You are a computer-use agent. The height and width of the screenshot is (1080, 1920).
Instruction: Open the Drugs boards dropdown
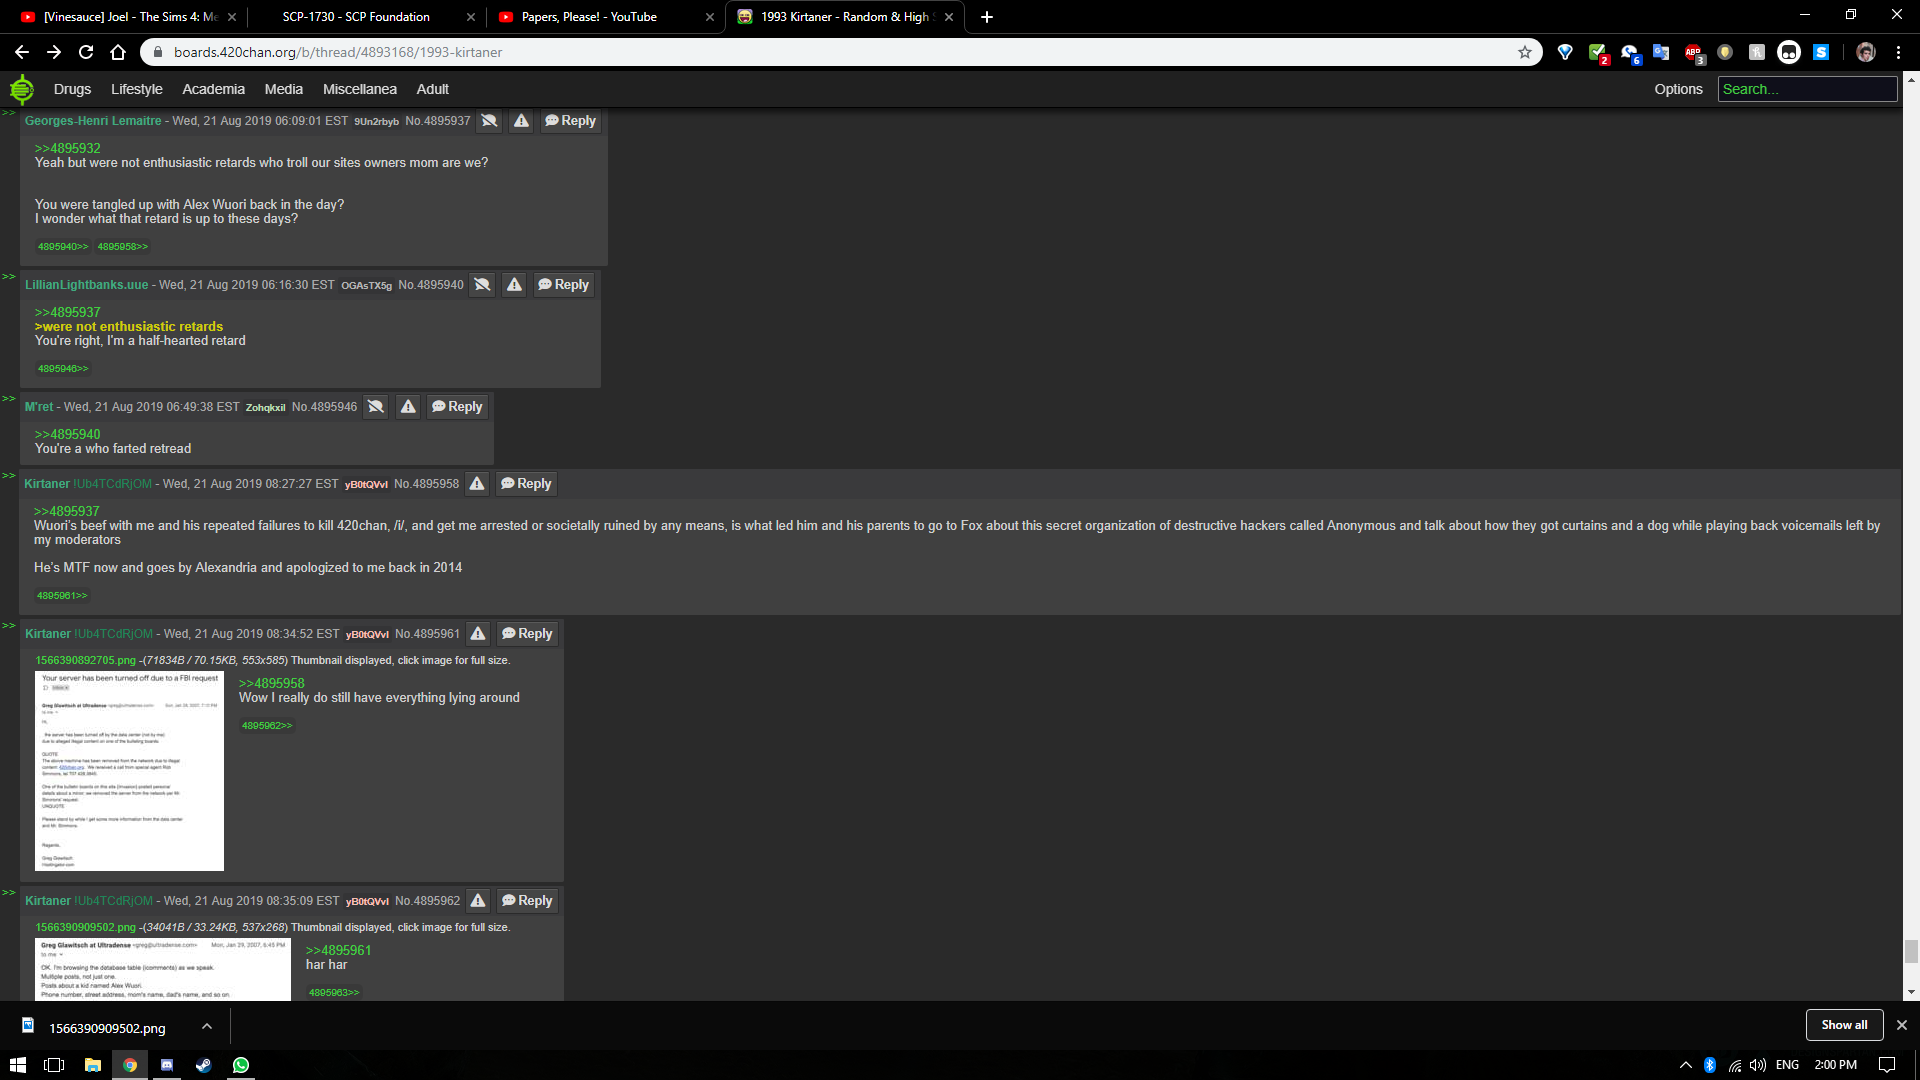(72, 89)
